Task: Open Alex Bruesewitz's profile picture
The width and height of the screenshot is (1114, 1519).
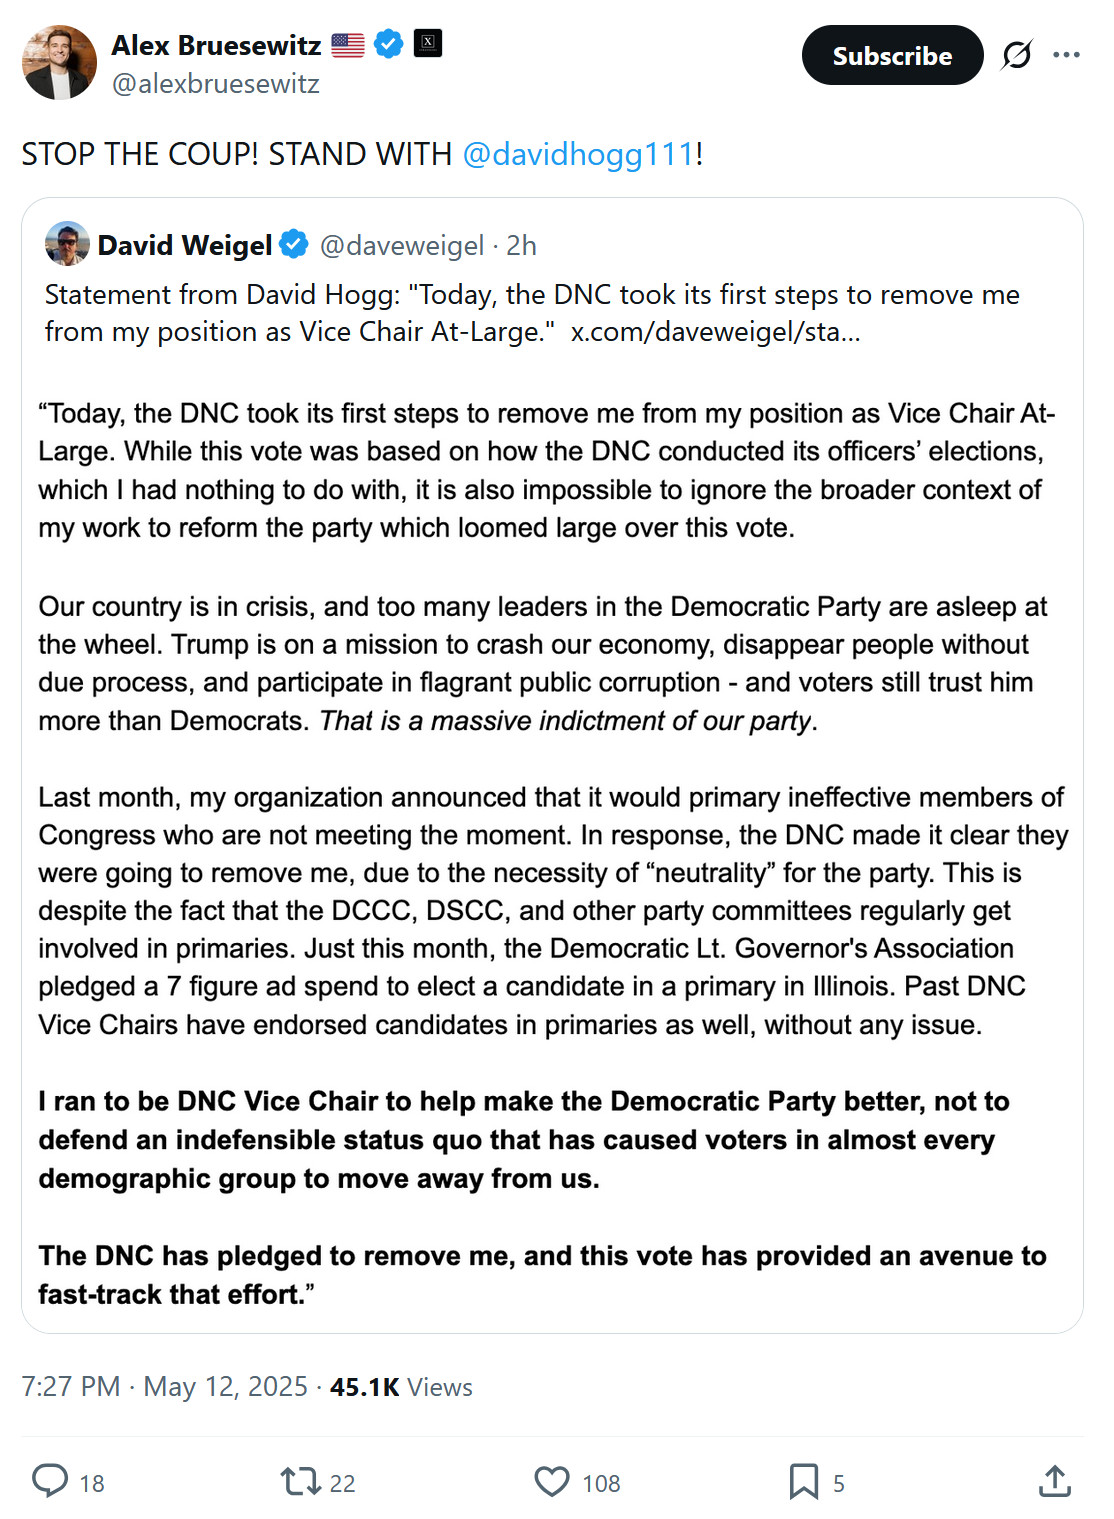Action: [x=59, y=63]
